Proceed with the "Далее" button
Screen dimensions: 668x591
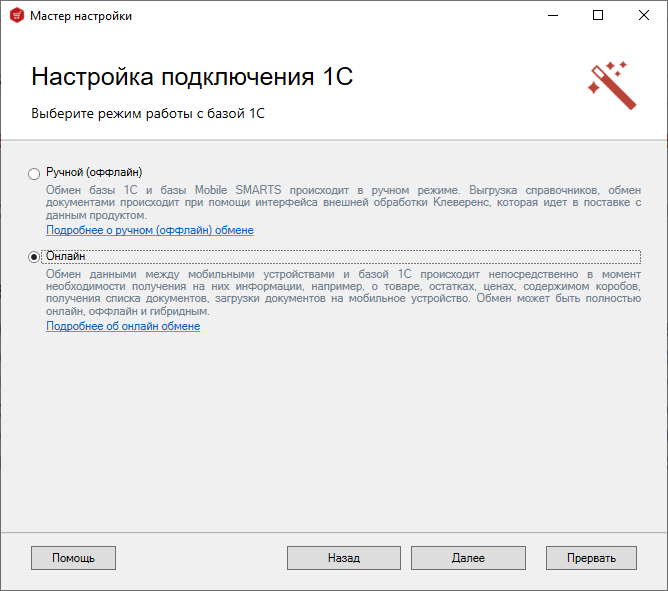tap(468, 558)
